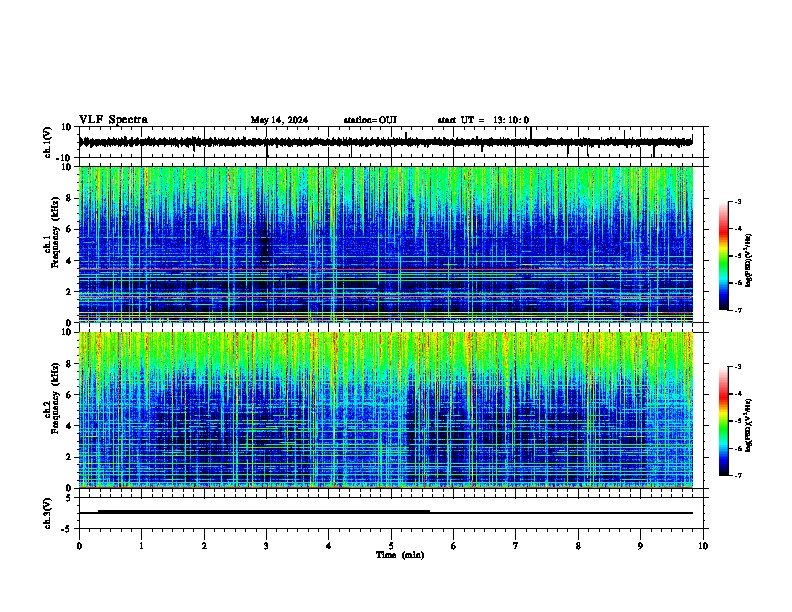The image size is (792, 612).
Task: Click time-axis tick label "9"
Action: pos(640,546)
